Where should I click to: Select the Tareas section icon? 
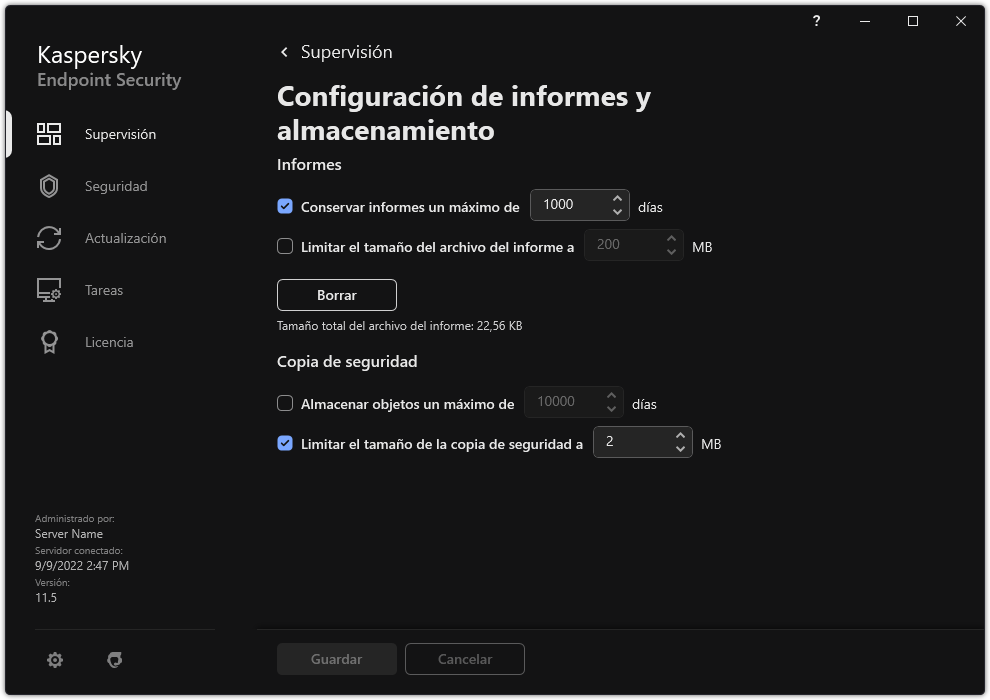[x=48, y=290]
